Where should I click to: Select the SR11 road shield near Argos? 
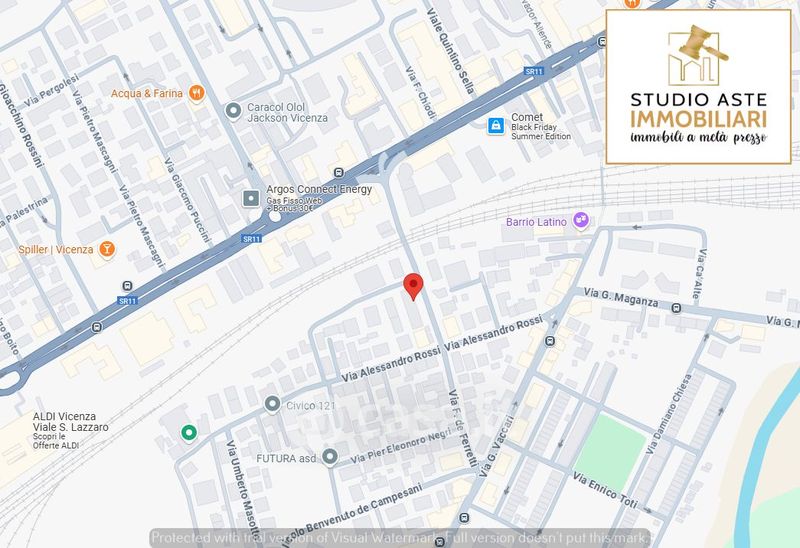click(x=252, y=239)
